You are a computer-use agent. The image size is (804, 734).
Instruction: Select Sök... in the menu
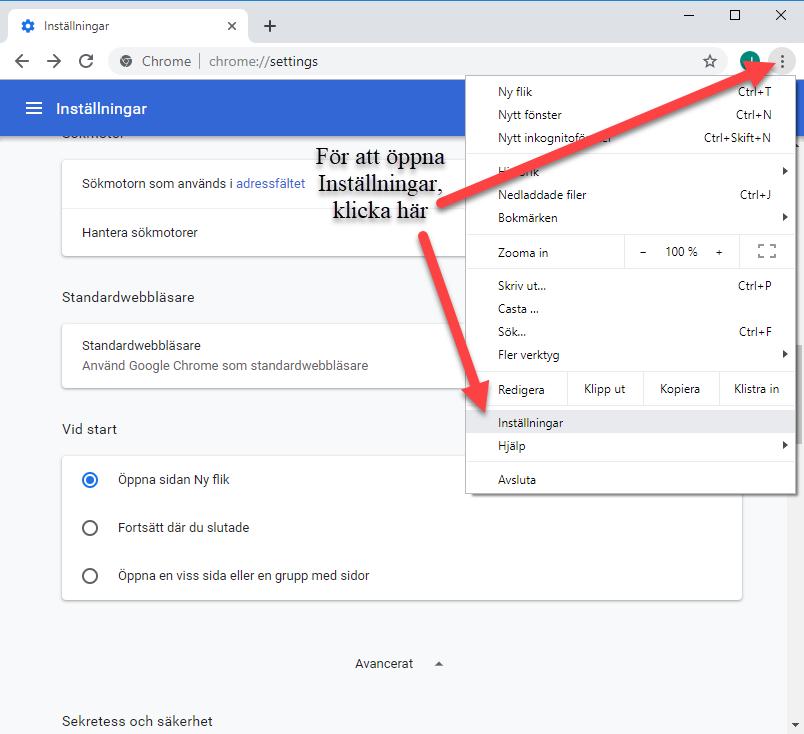point(631,332)
